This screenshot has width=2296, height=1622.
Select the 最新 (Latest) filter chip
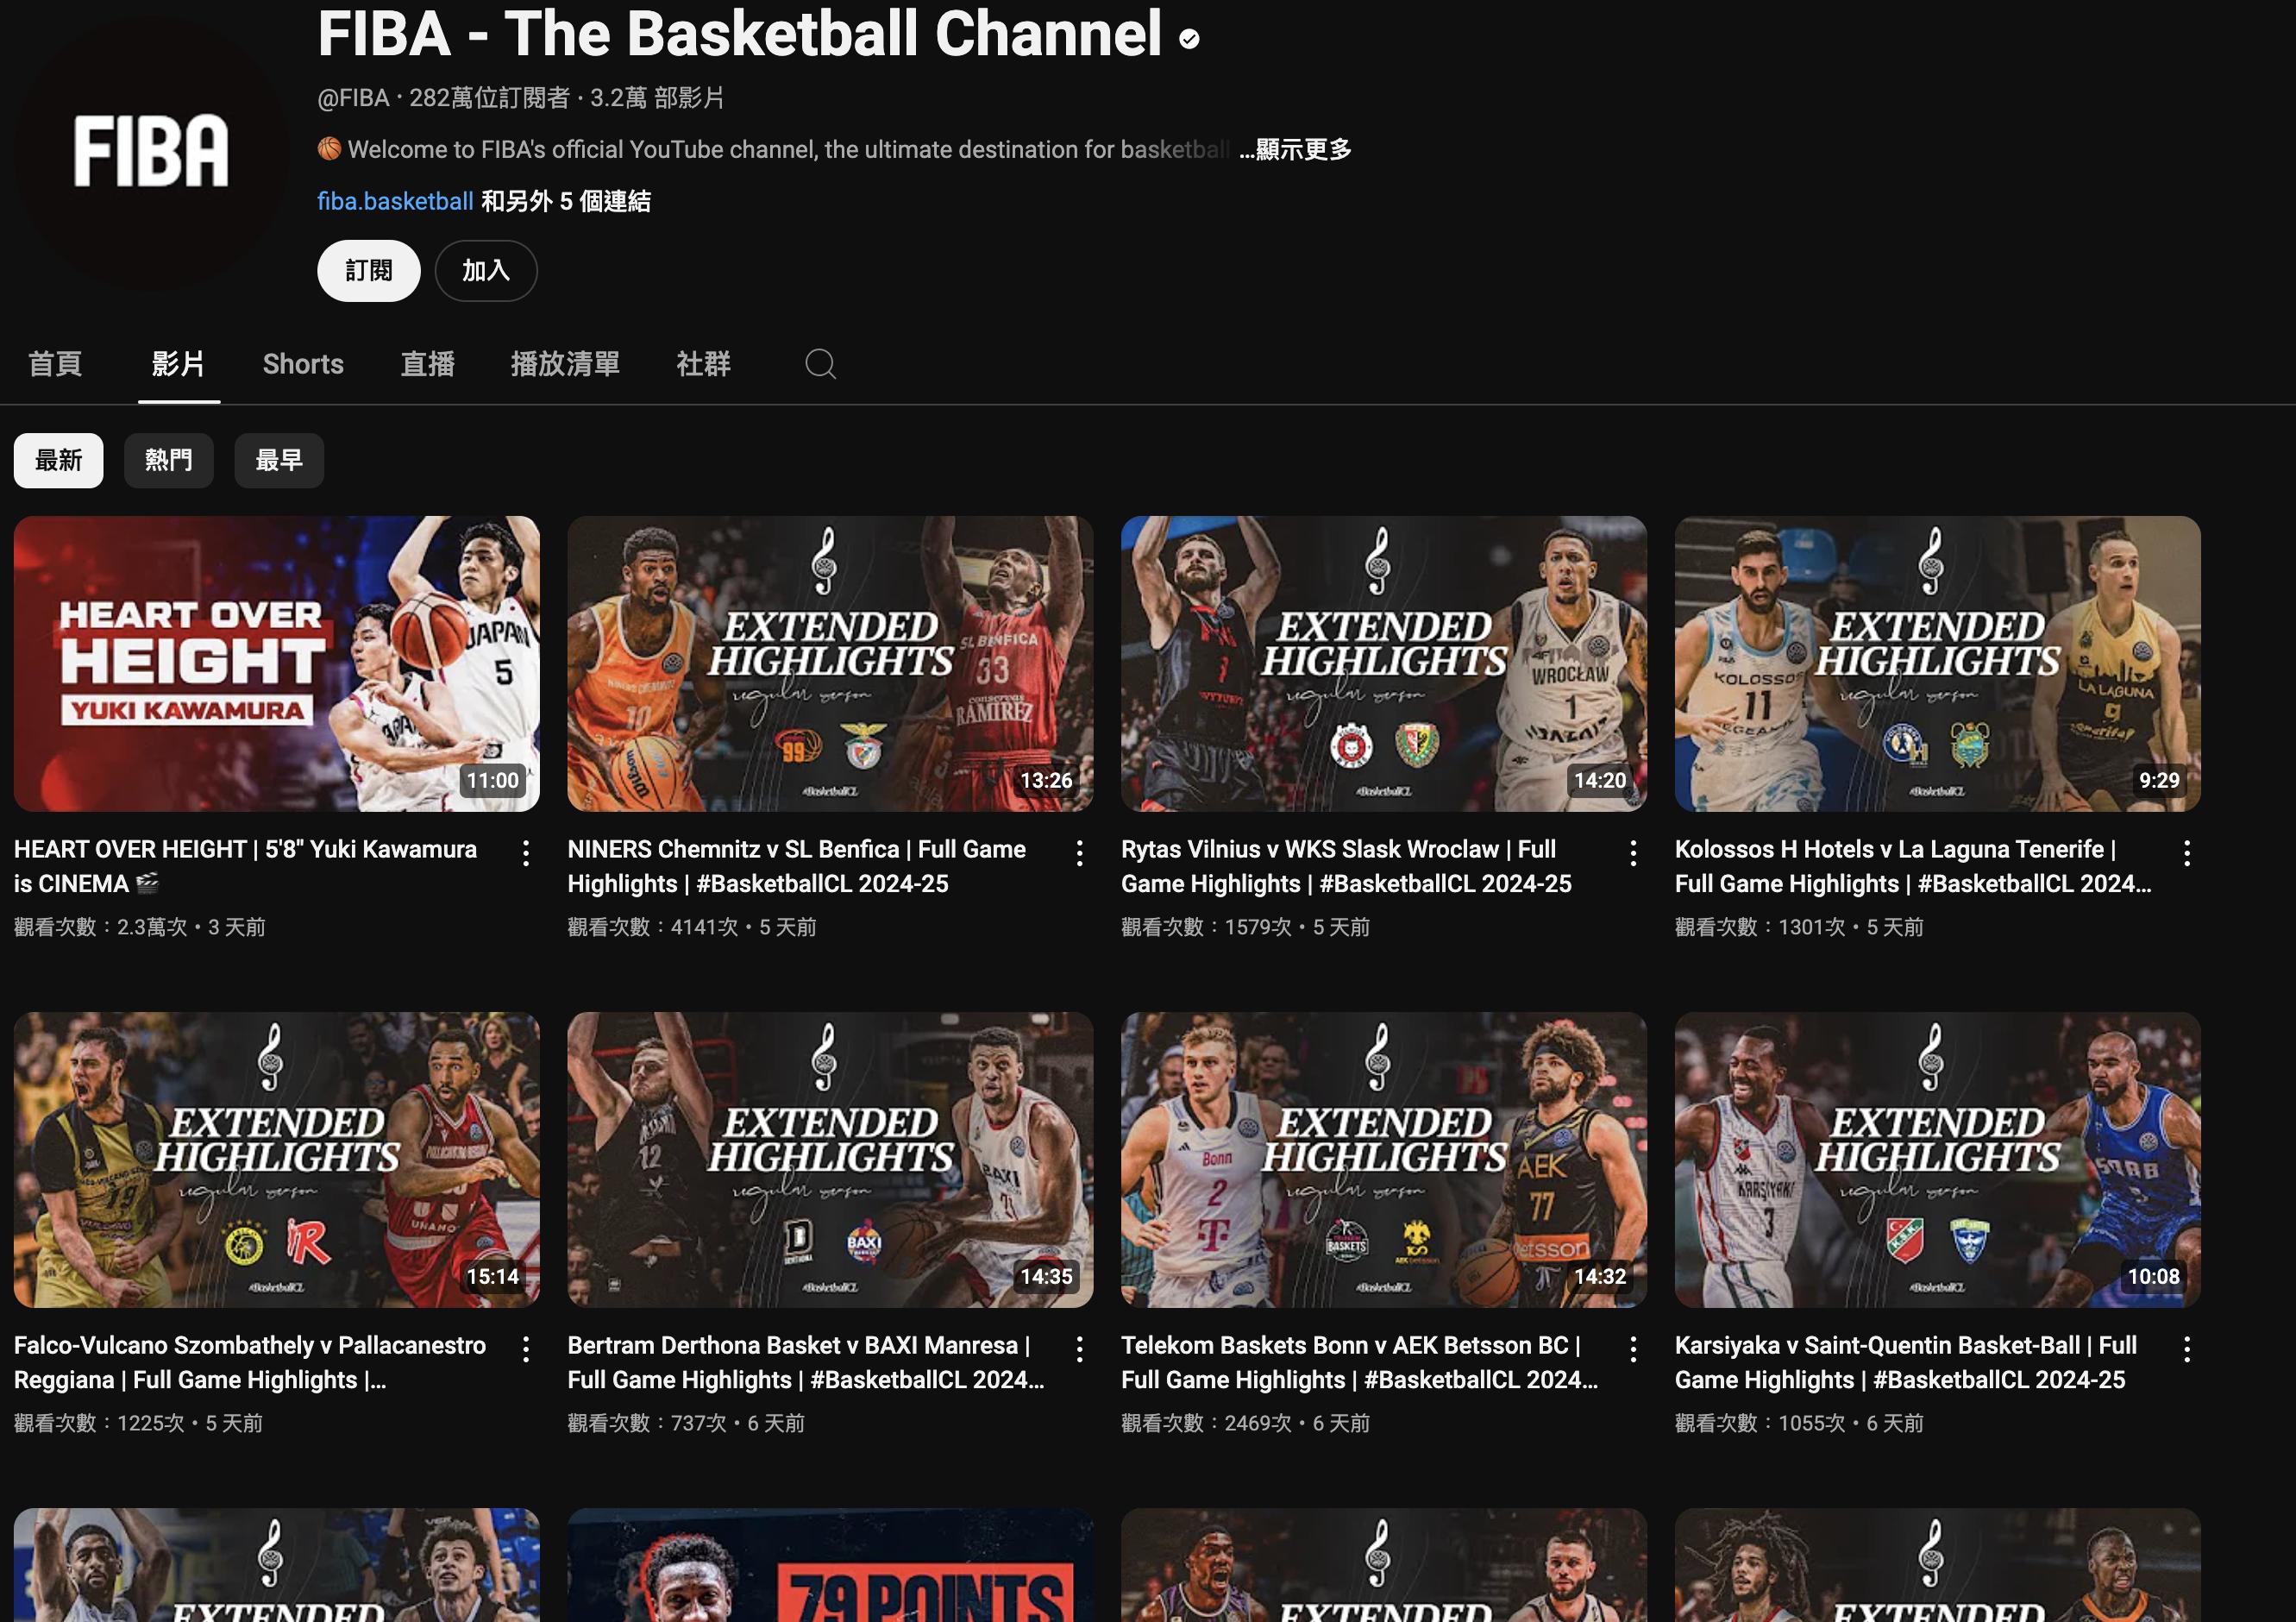tap(58, 460)
